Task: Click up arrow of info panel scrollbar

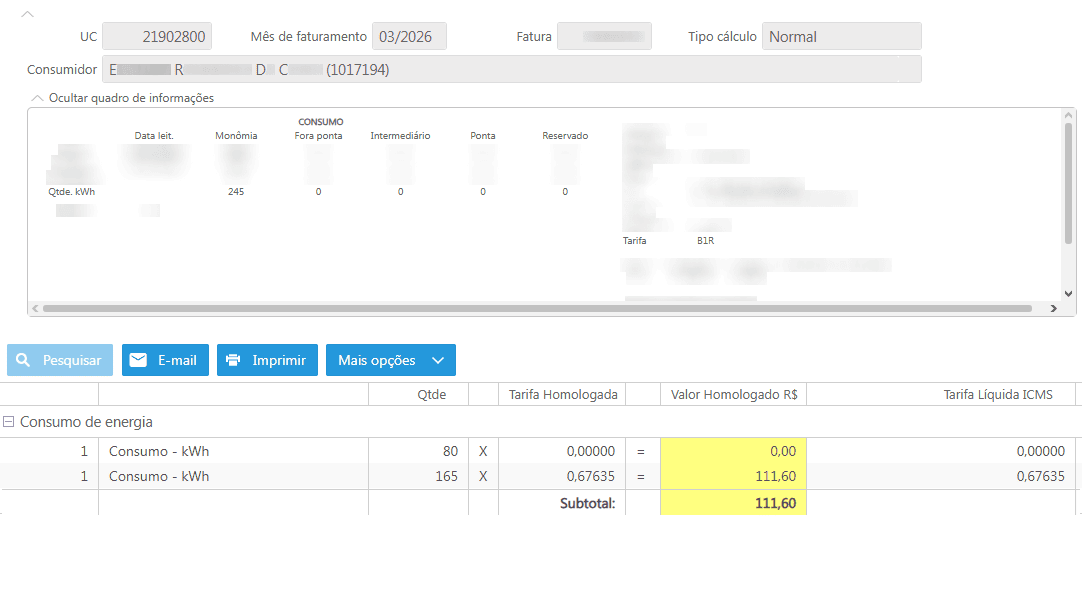Action: 1068,116
